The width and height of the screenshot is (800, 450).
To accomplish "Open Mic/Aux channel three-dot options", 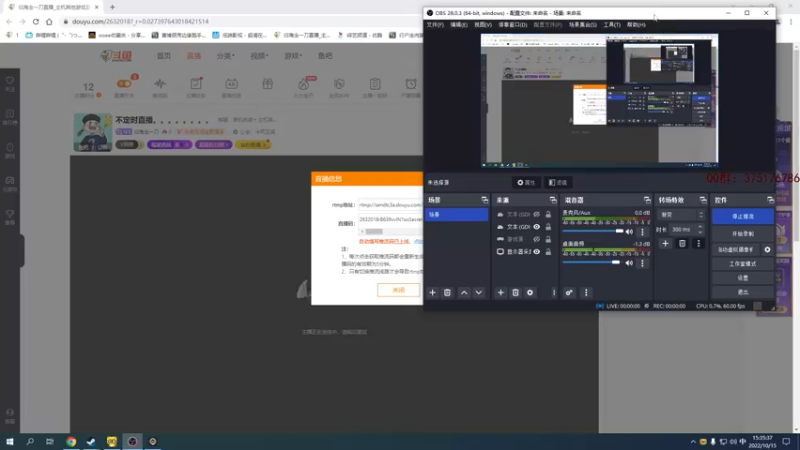I will pos(642,232).
